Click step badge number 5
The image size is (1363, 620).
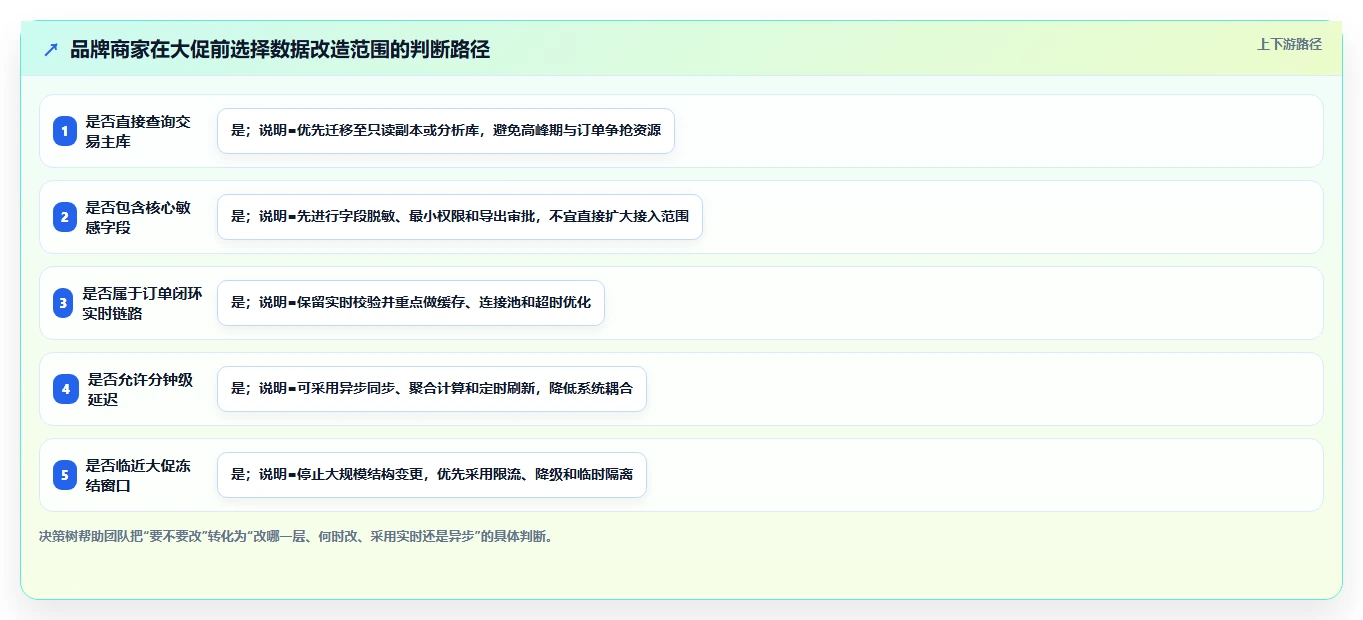point(65,475)
